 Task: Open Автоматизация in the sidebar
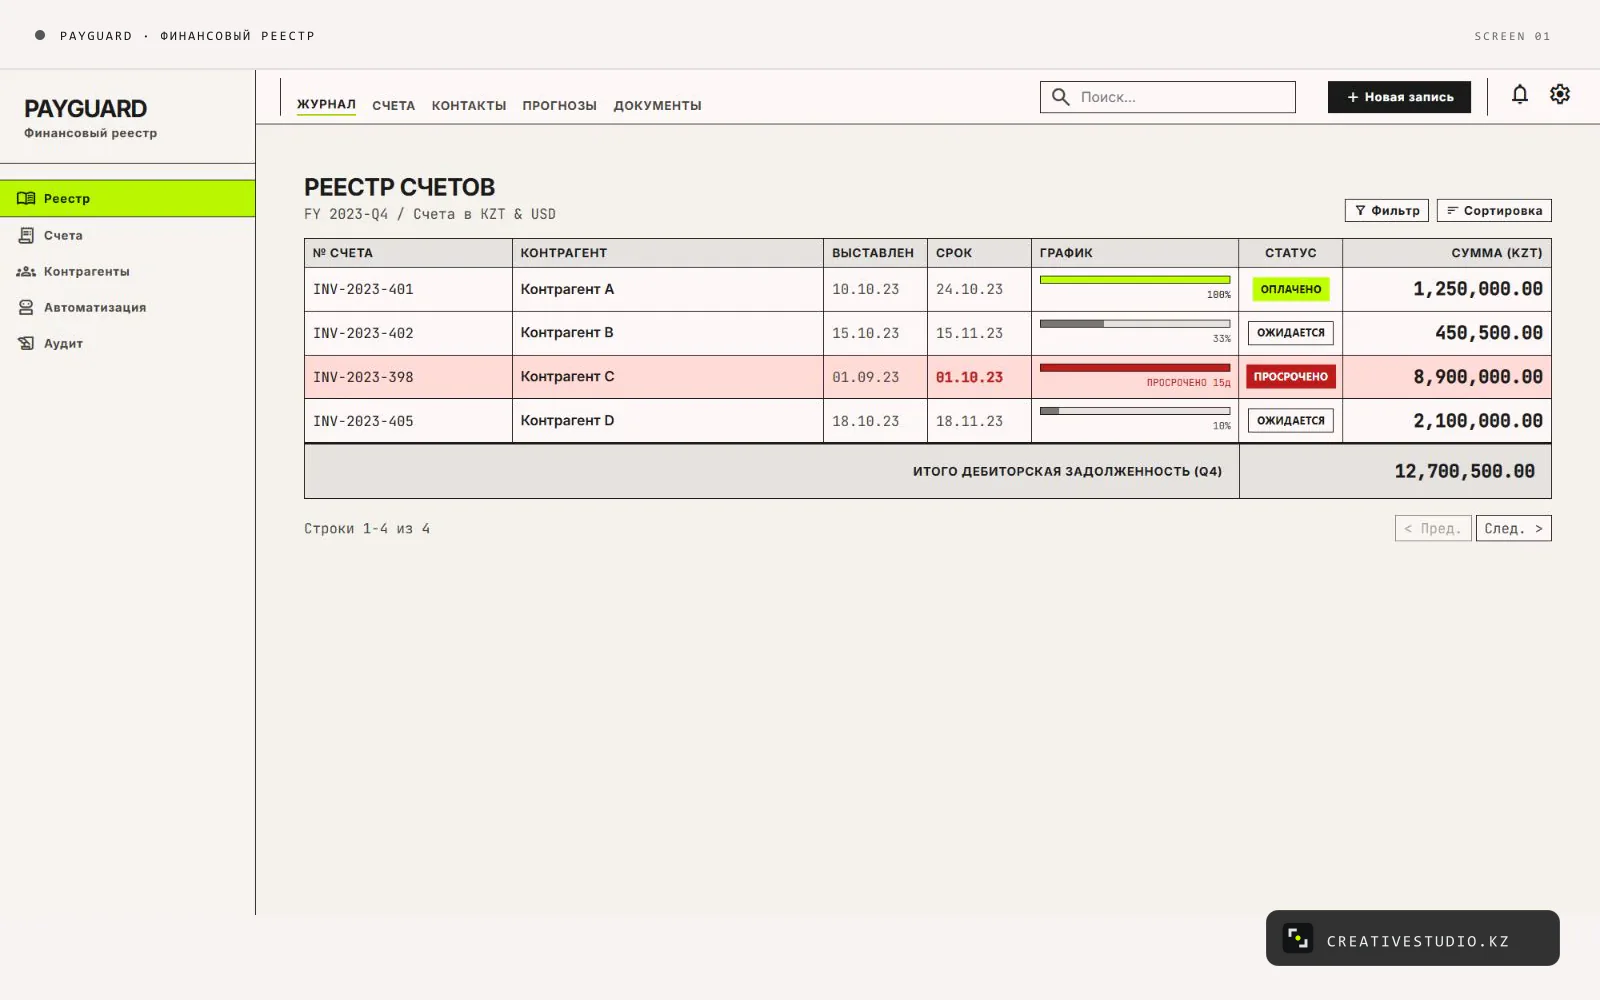[128, 307]
